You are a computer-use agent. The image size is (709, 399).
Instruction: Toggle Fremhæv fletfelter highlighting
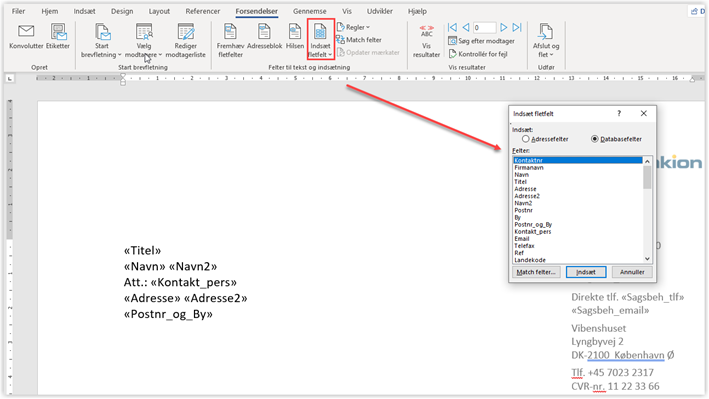coord(230,41)
